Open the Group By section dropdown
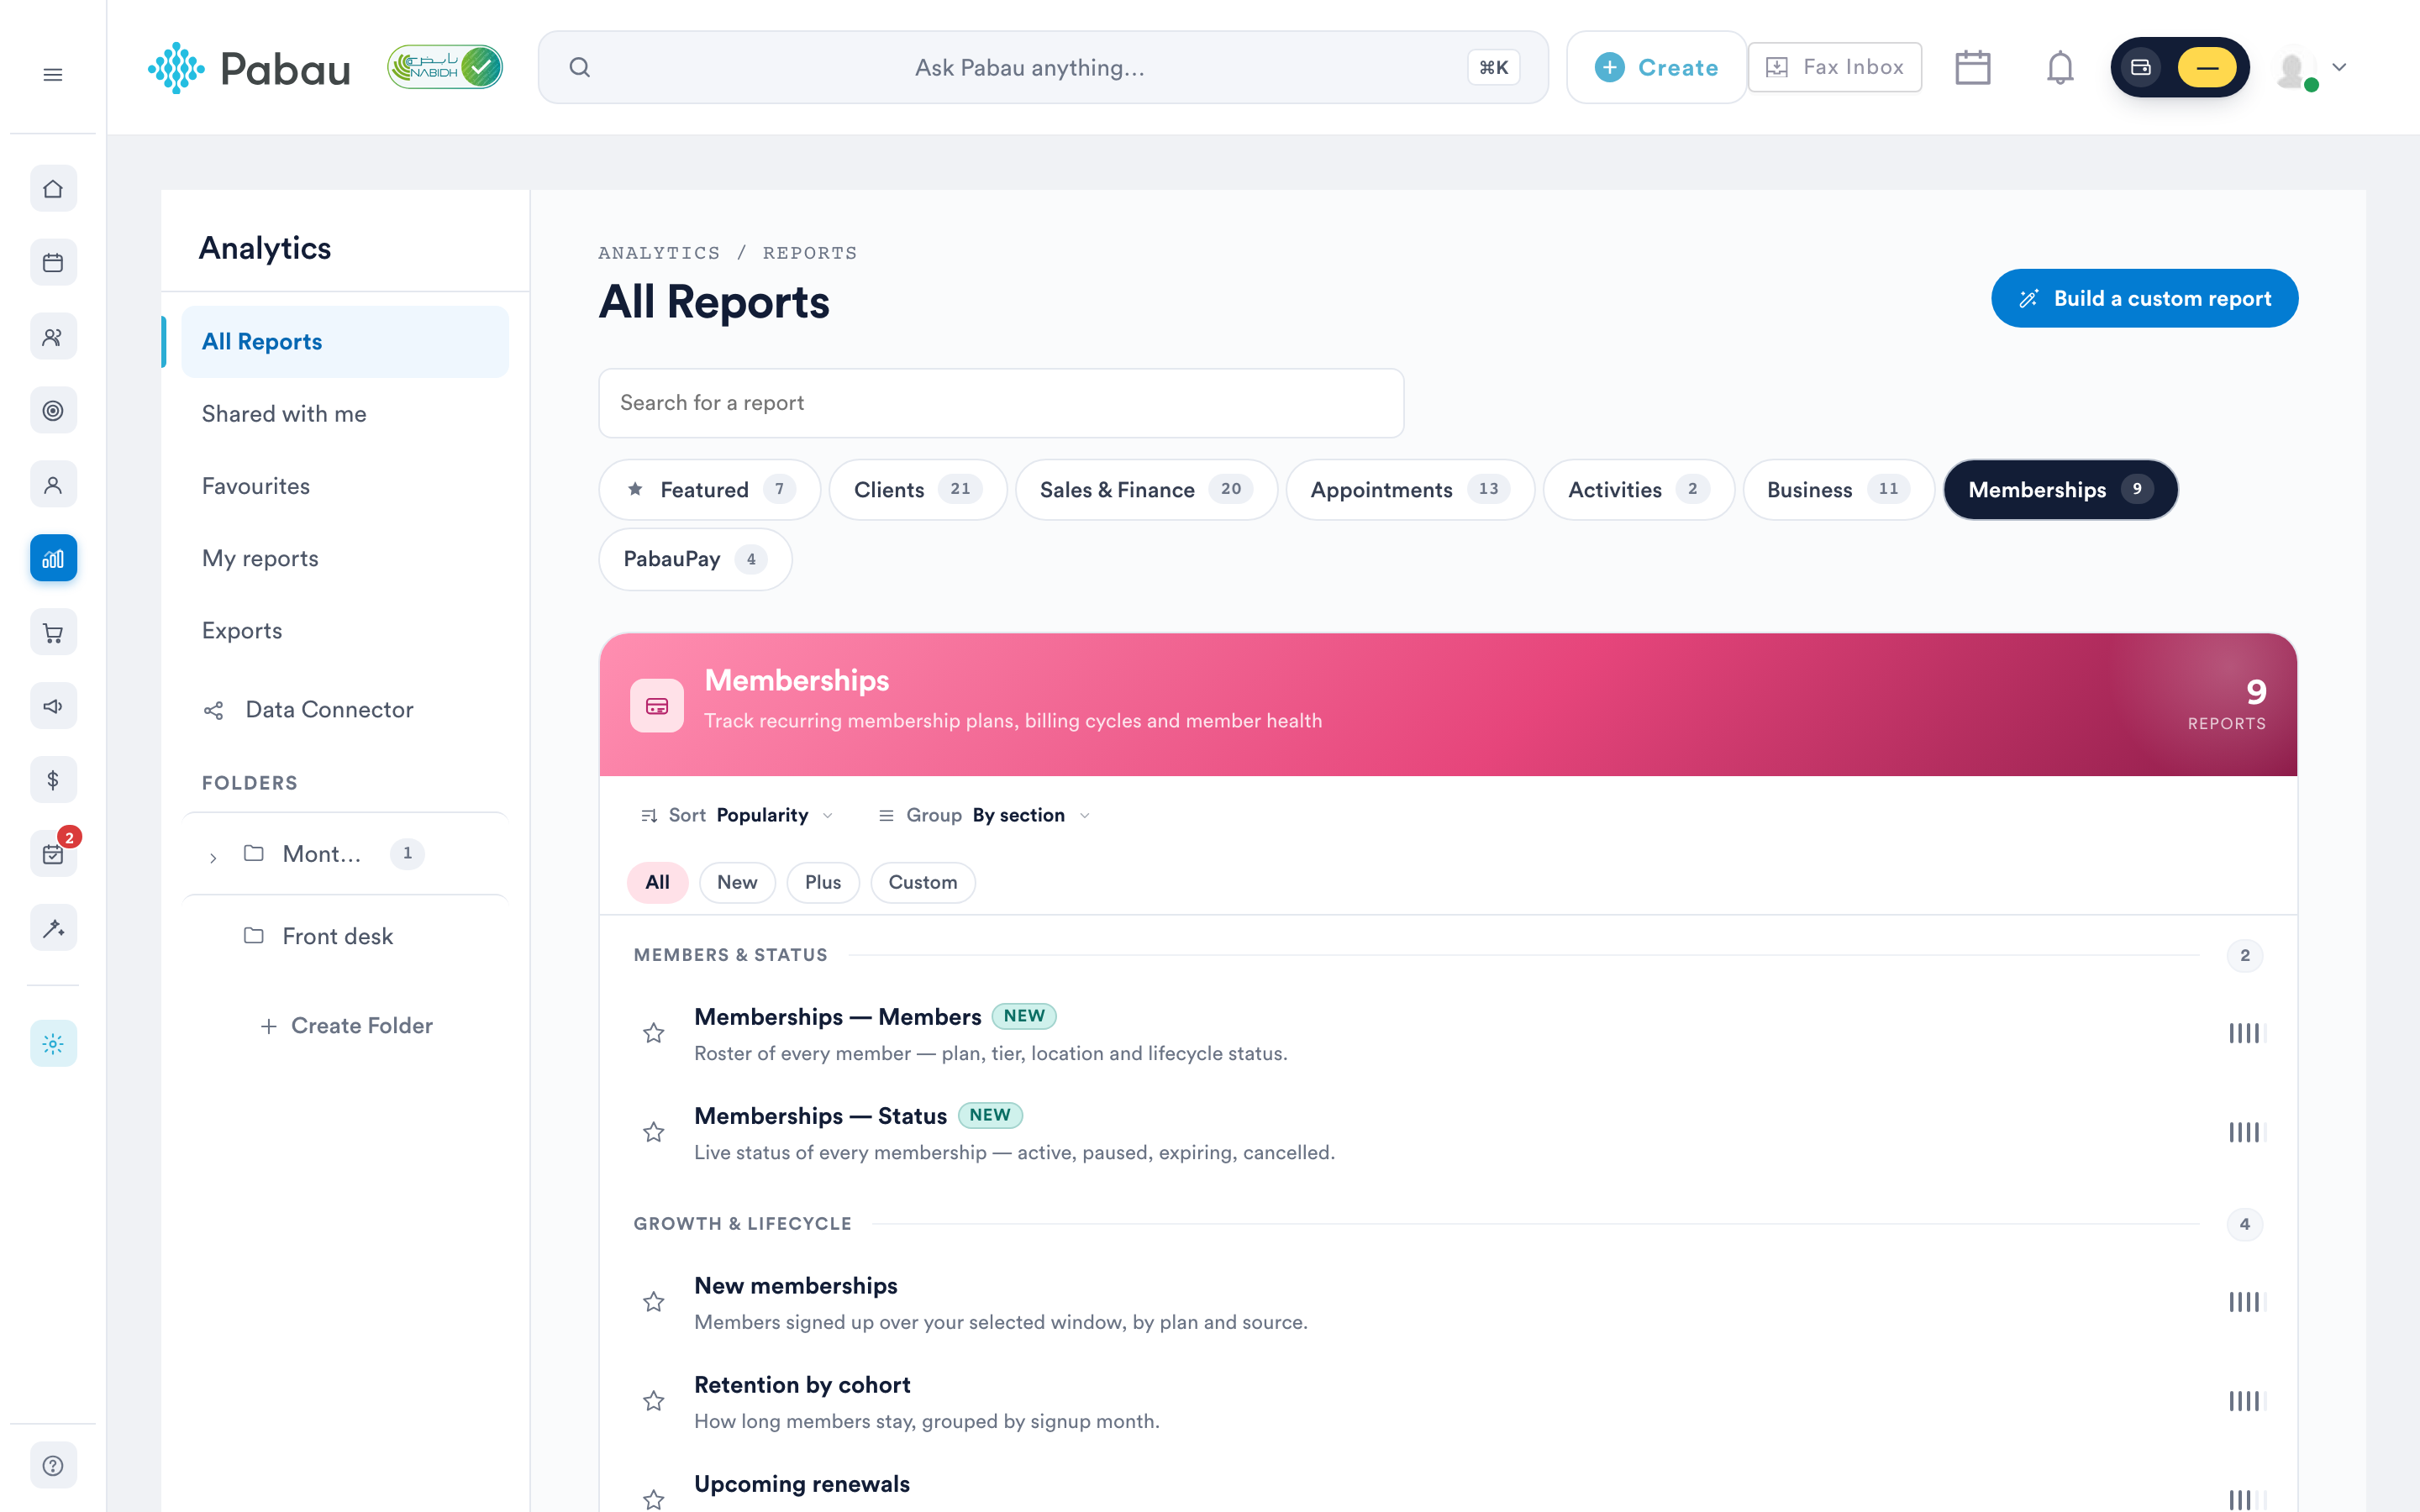This screenshot has height=1512, width=2420. pyautogui.click(x=984, y=815)
